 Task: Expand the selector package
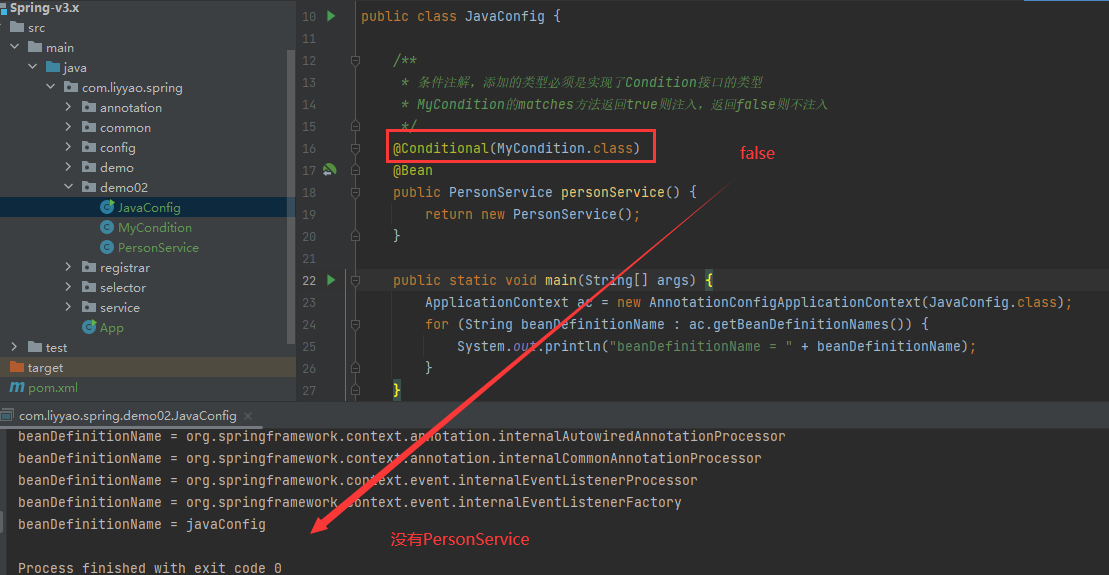pos(68,286)
